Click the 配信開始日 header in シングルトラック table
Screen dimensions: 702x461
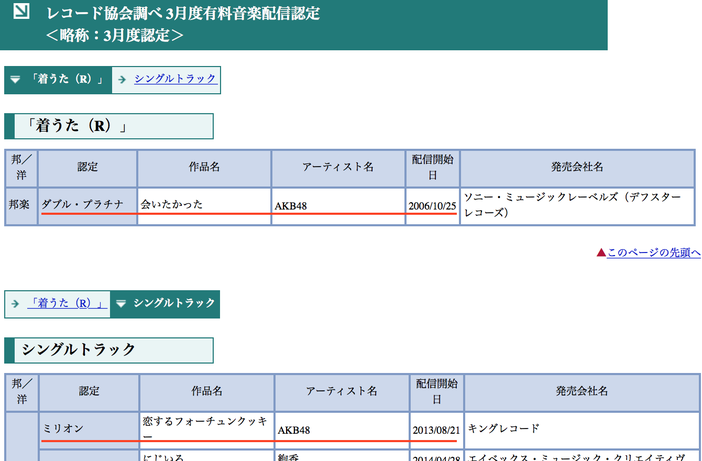[x=437, y=392]
